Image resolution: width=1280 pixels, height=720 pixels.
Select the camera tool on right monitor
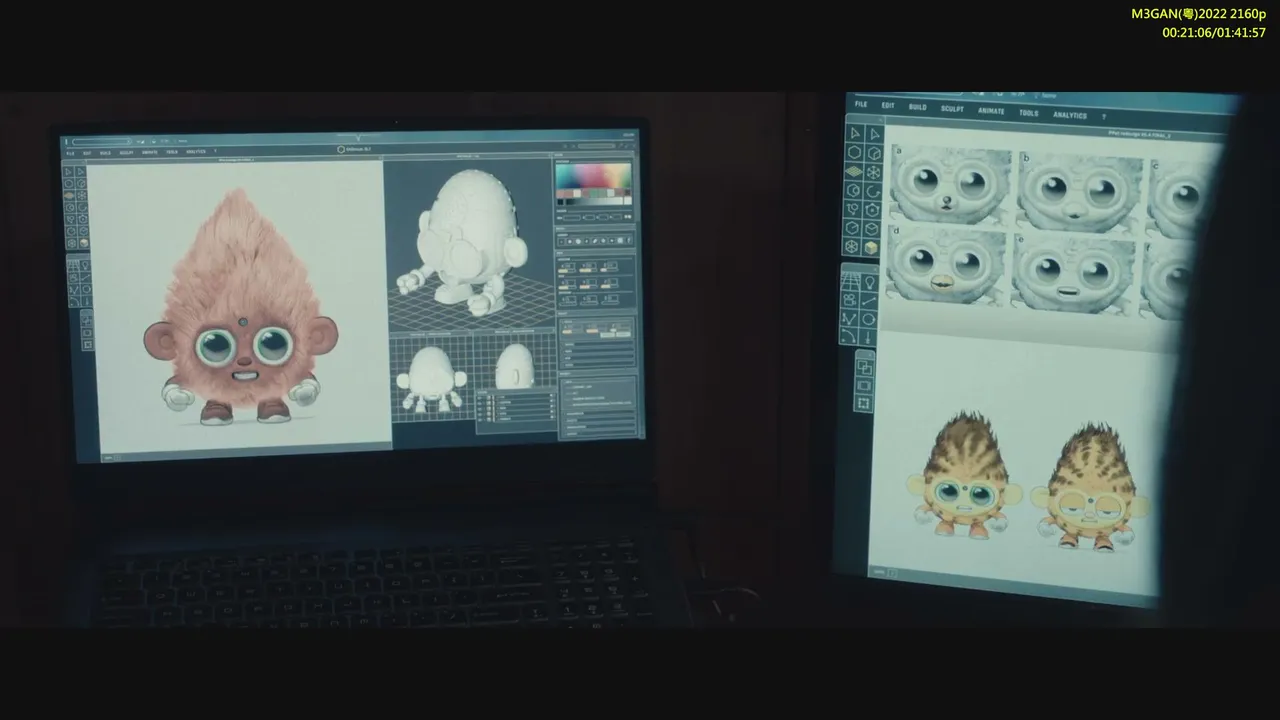(x=850, y=300)
